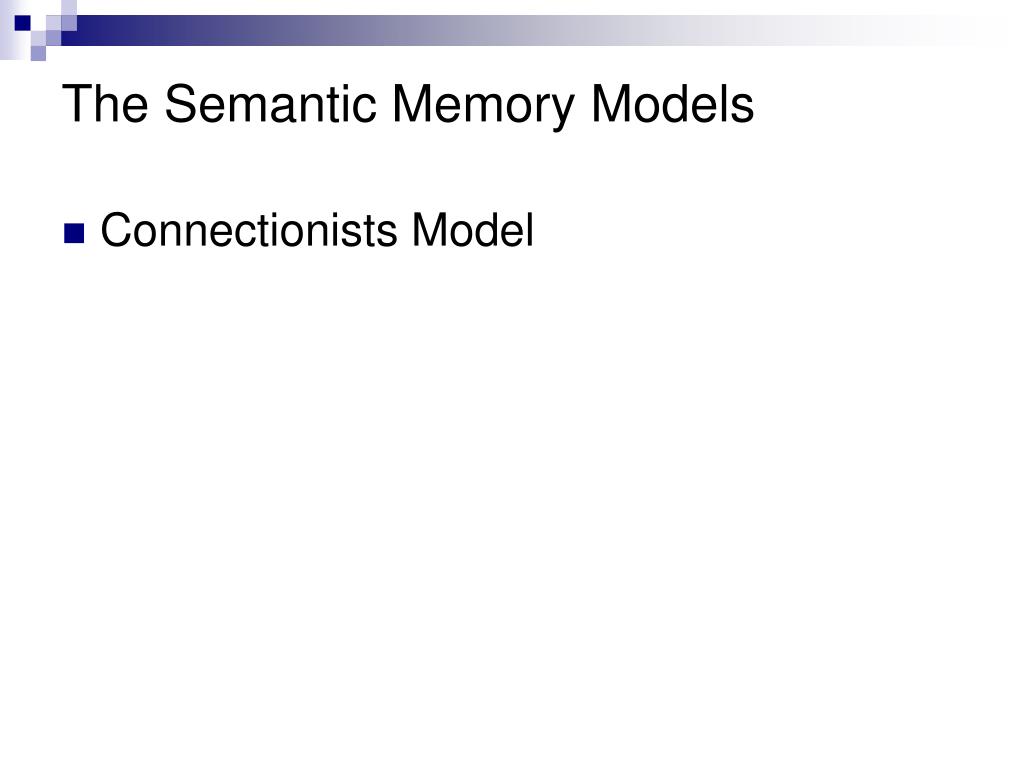
Task: Click the letter 'C' starting 'Connectionists'
Action: tap(117, 230)
